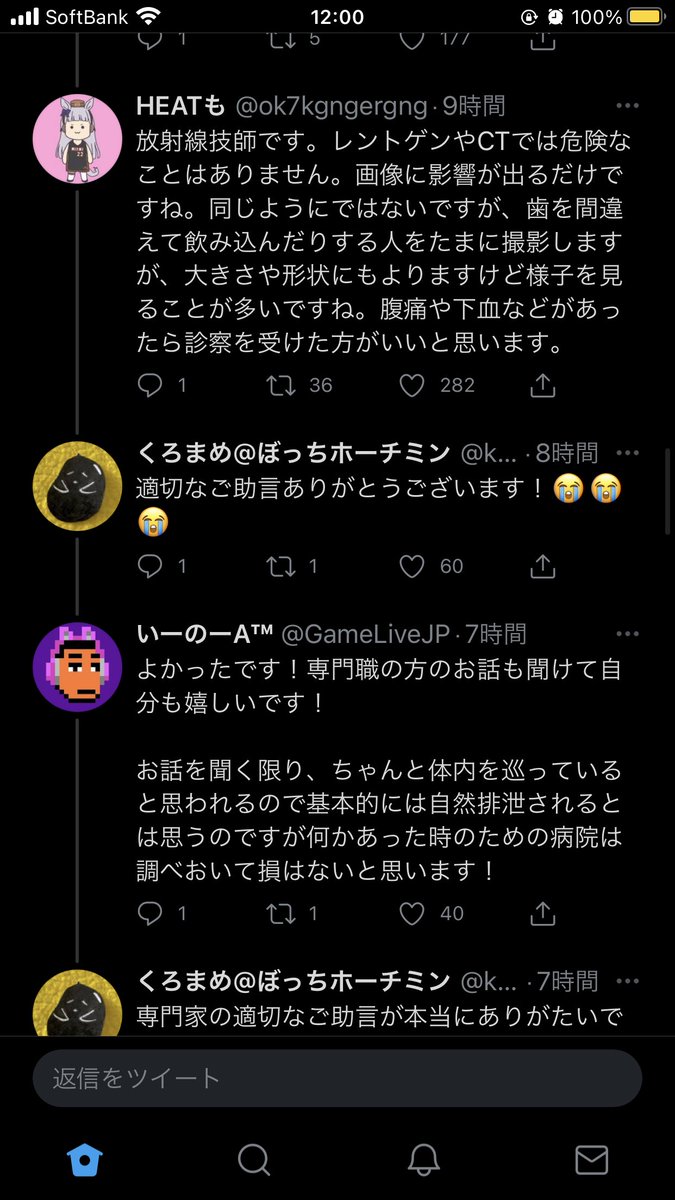Open Direct Messages envelope
Screen dimensions: 675x1200
coord(592,1159)
